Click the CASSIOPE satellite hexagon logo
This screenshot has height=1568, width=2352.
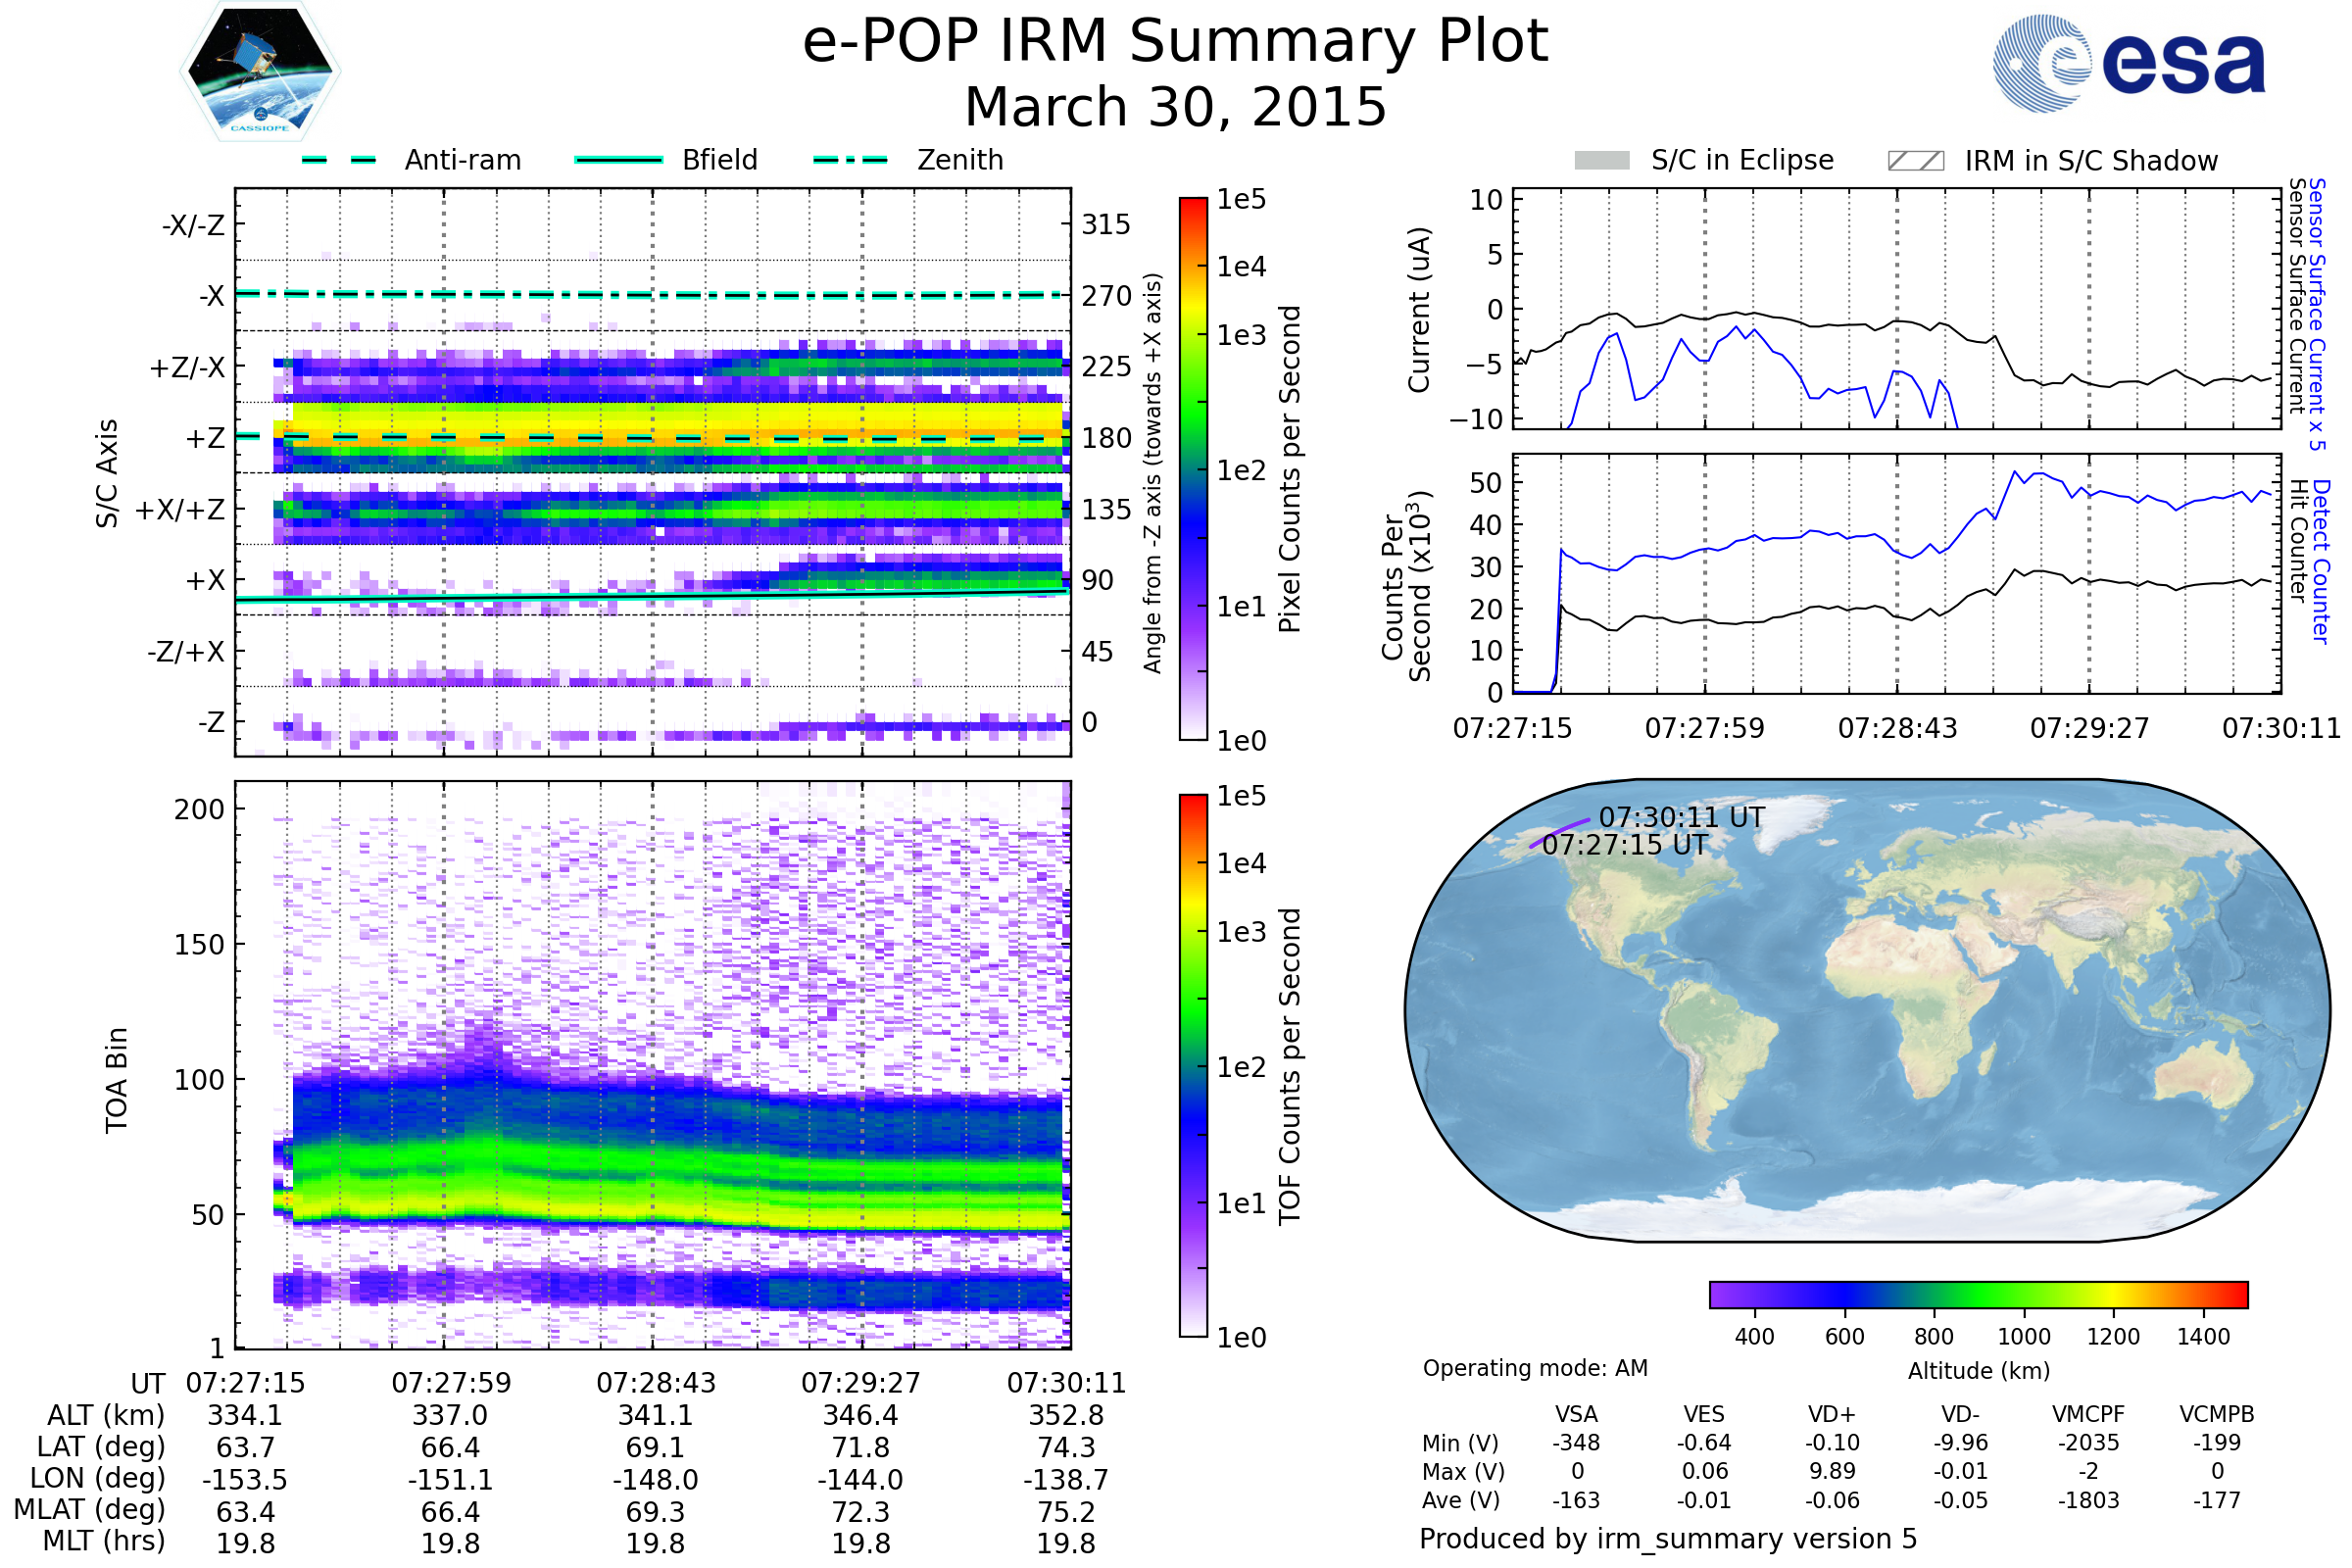(260, 72)
